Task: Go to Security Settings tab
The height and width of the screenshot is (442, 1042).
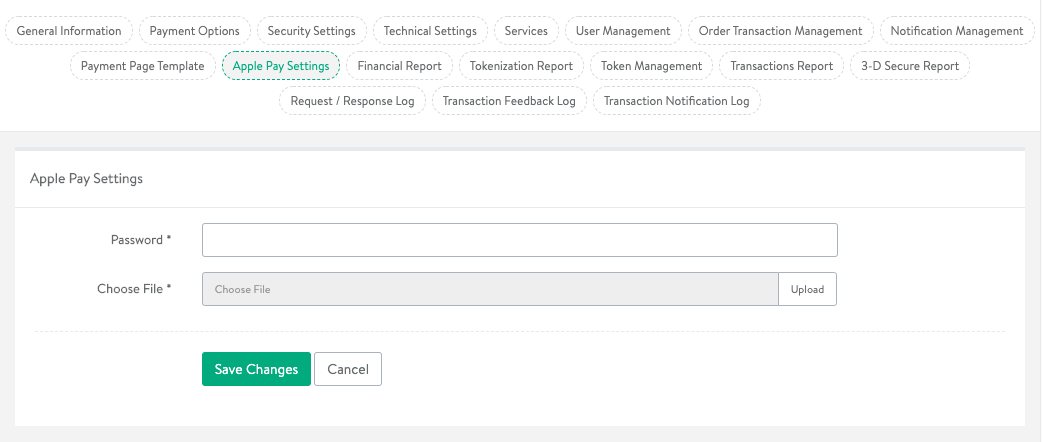Action: tap(311, 31)
